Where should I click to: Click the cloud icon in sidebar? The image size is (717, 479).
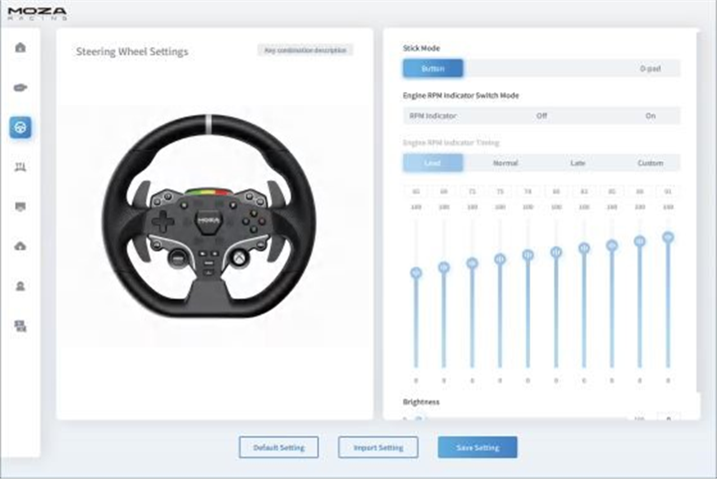point(20,246)
